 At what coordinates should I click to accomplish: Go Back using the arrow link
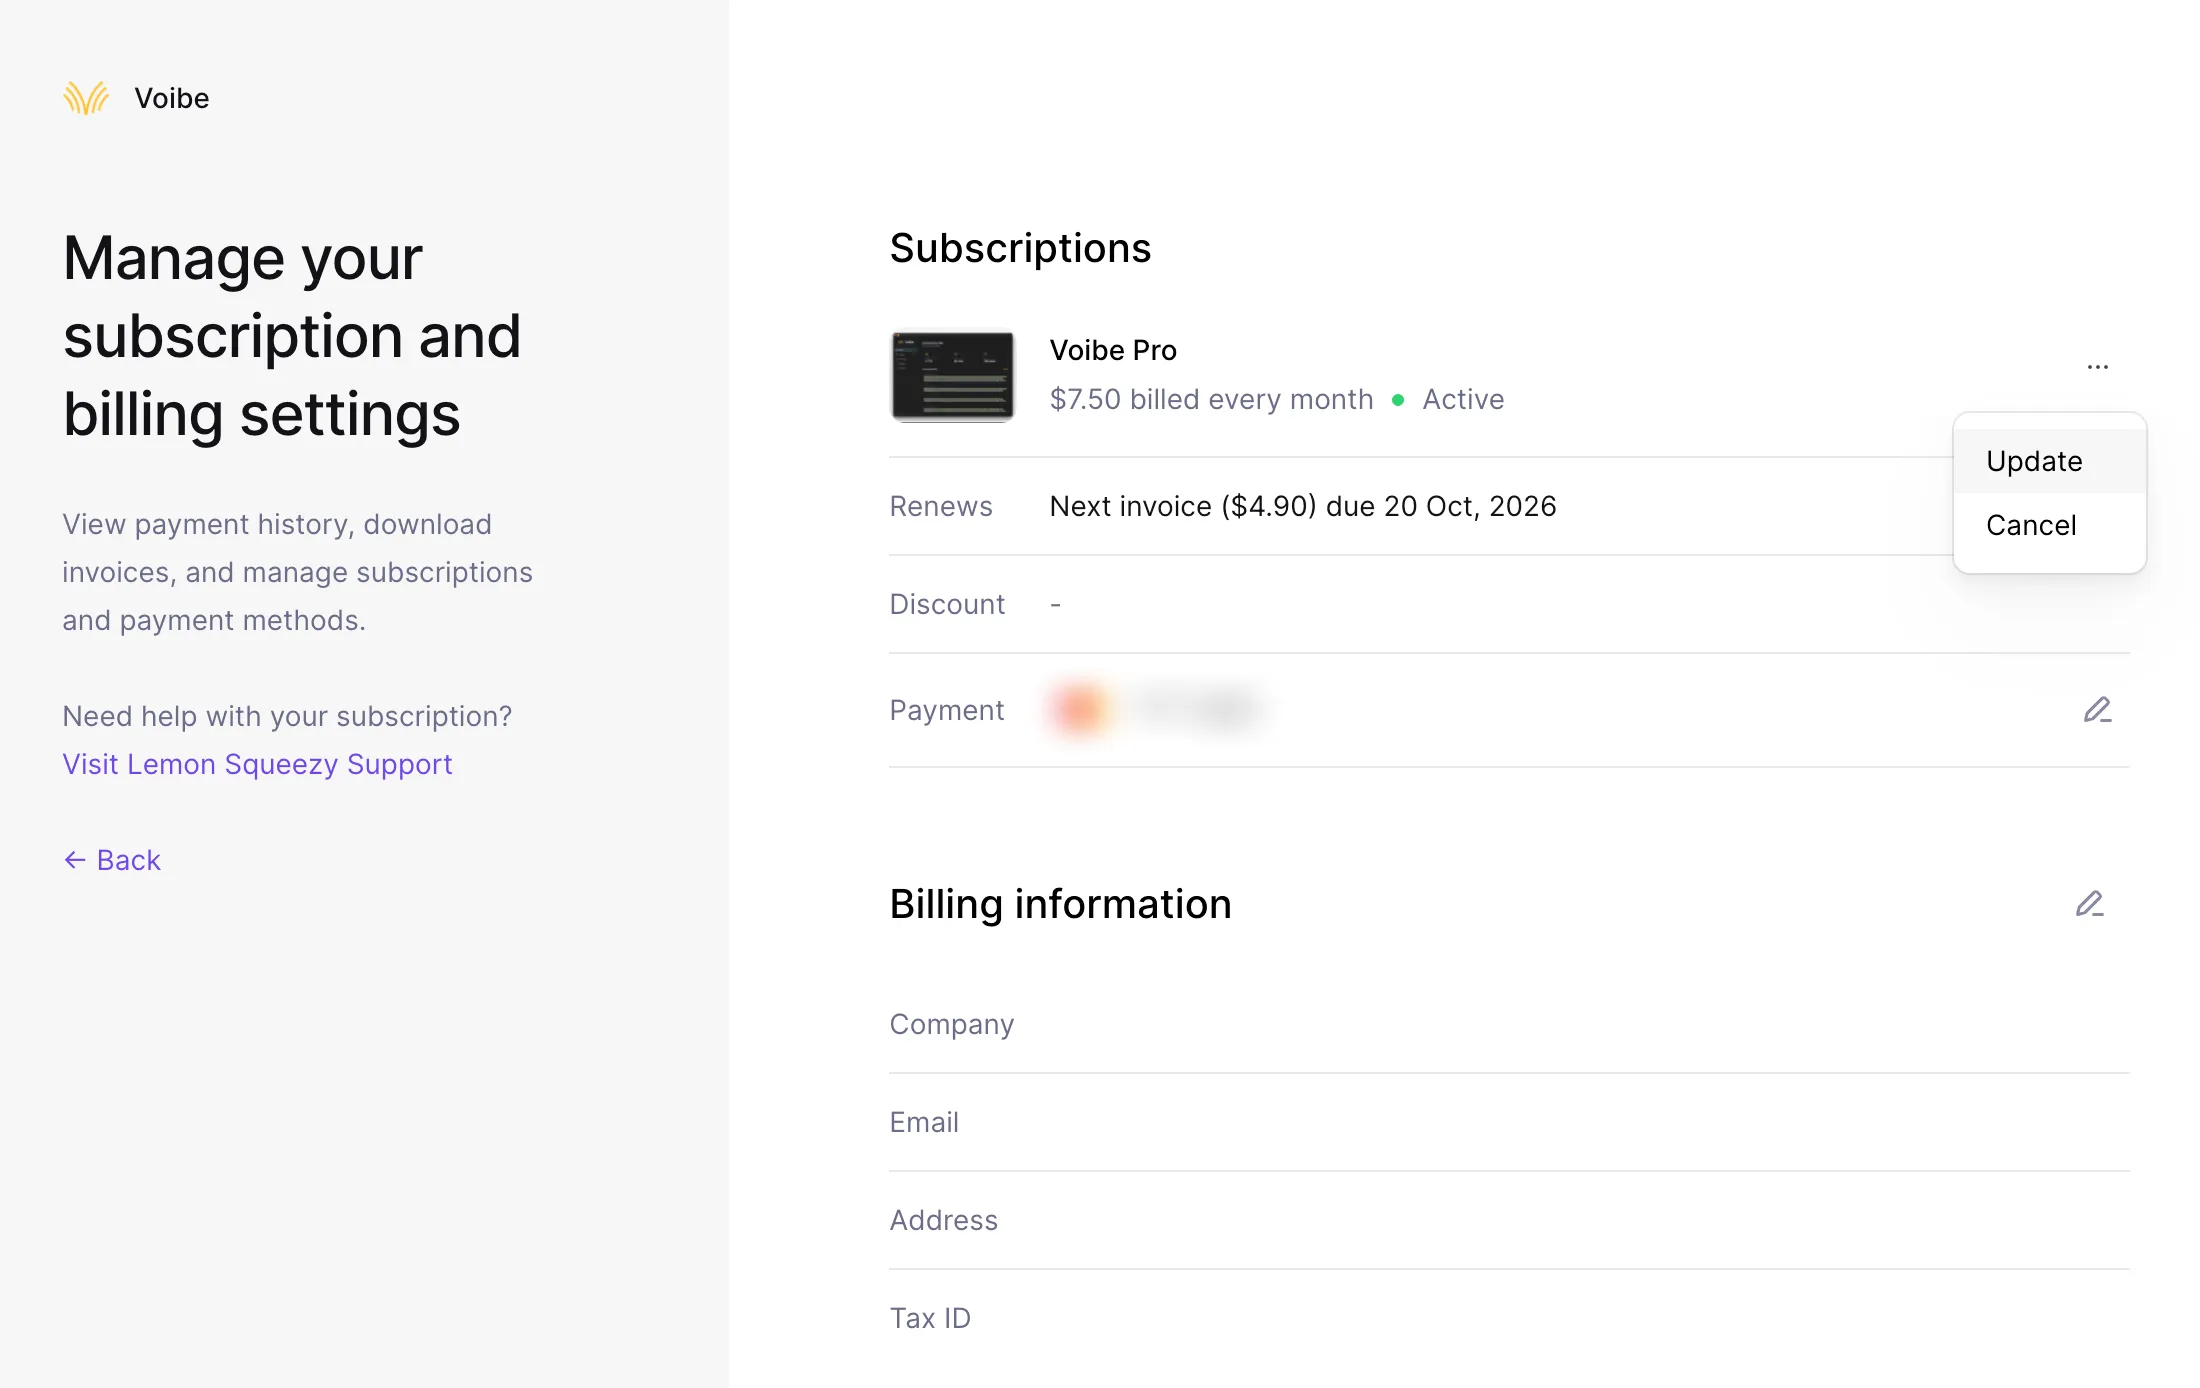pyautogui.click(x=112, y=860)
